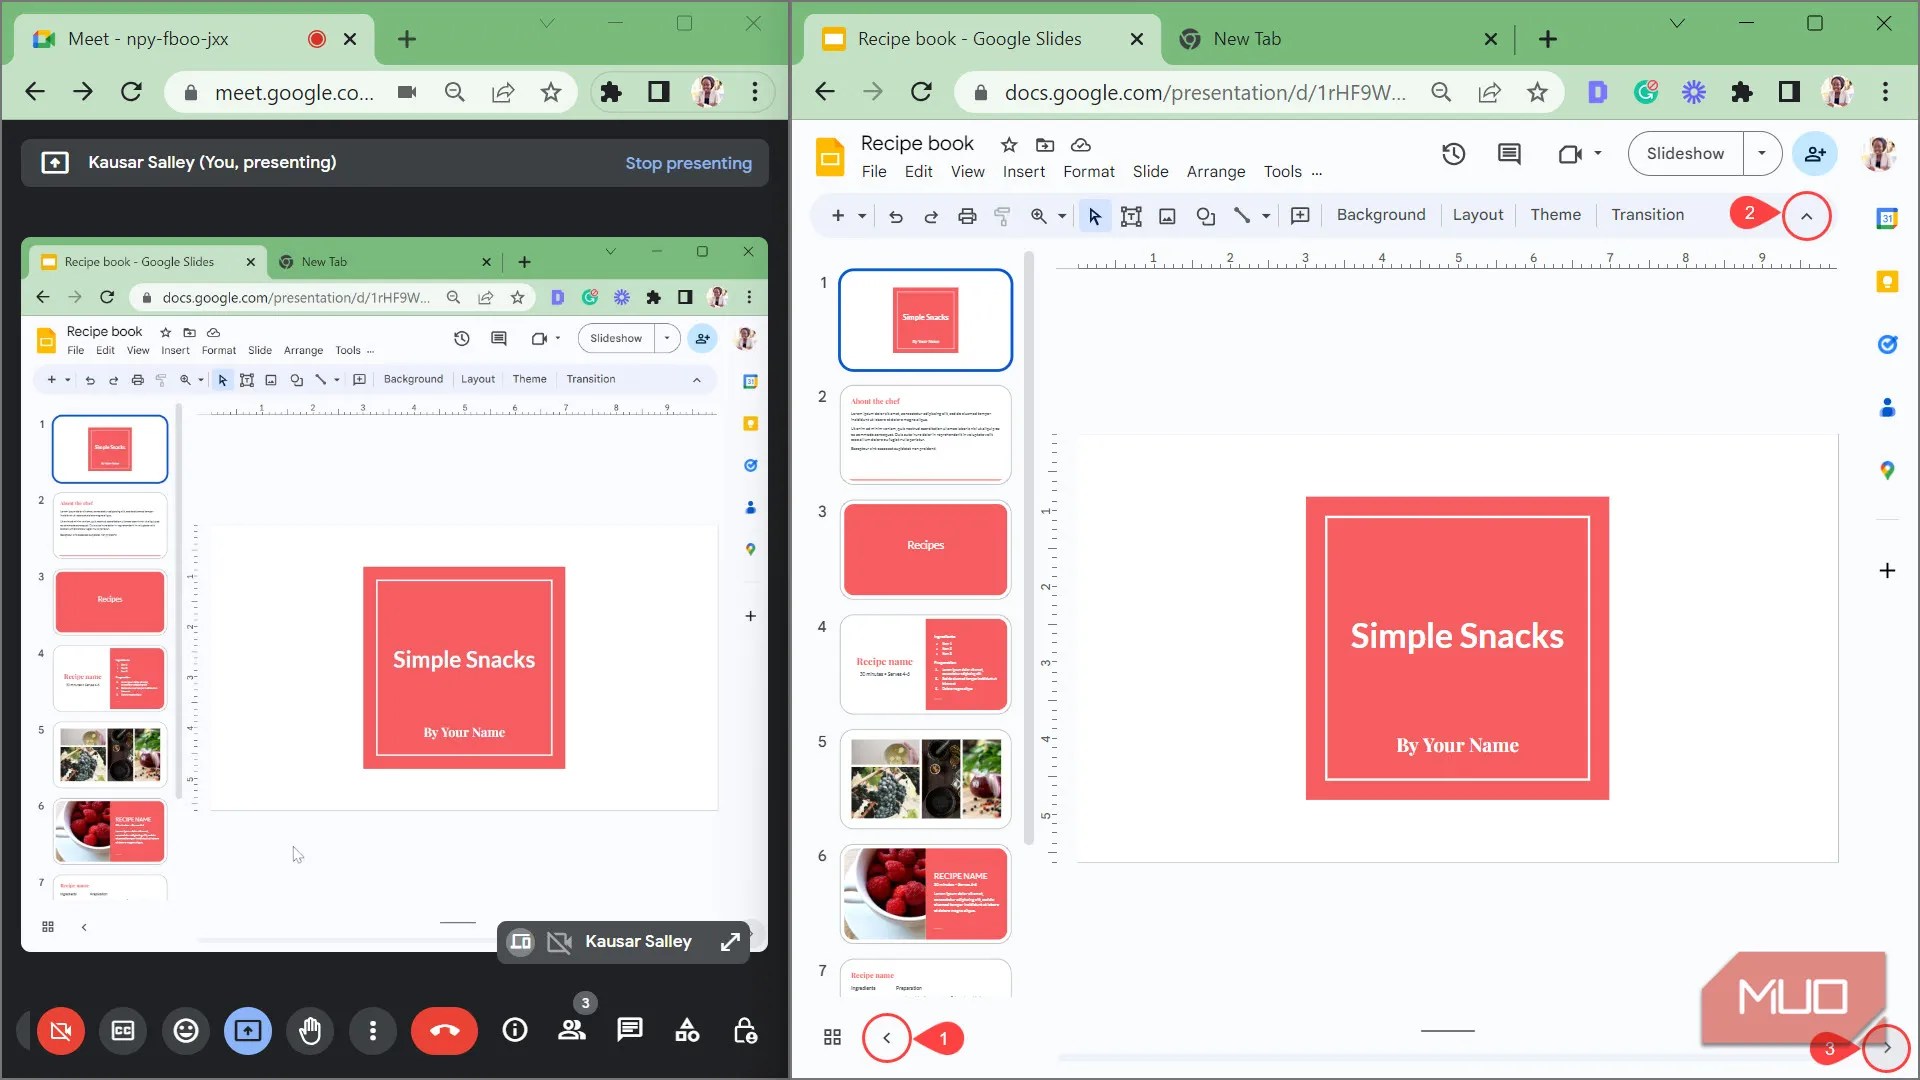Open the new slide dropdown arrow

[860, 215]
